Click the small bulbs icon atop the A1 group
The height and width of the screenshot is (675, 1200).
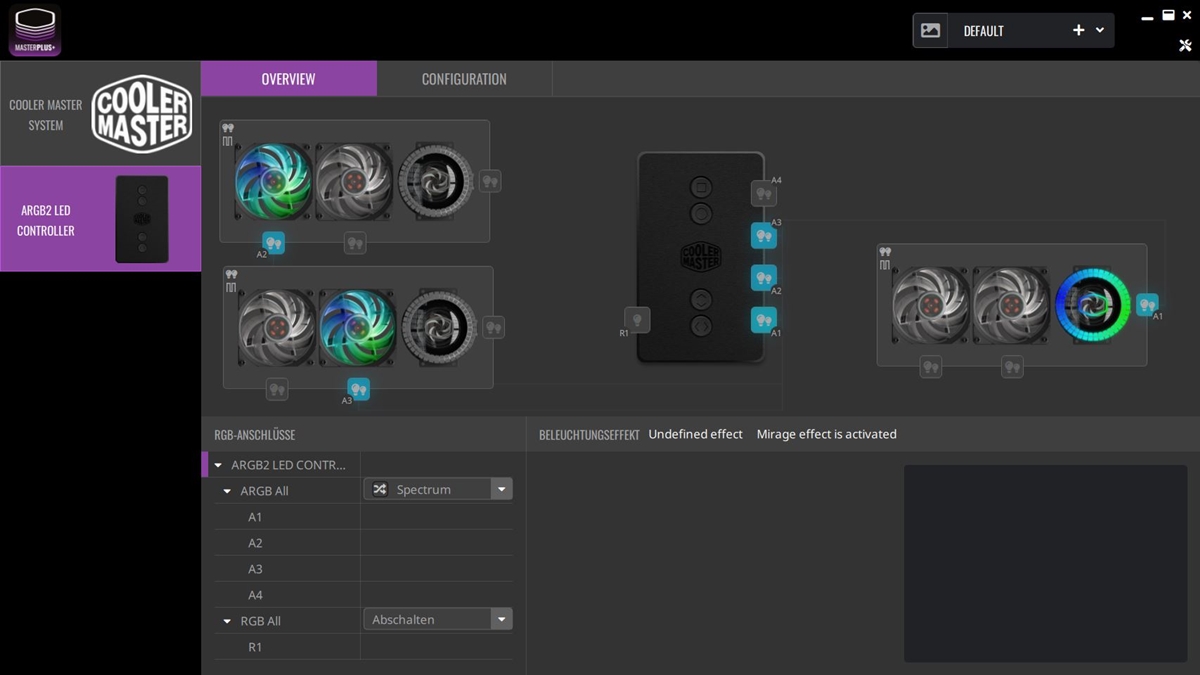coord(885,252)
